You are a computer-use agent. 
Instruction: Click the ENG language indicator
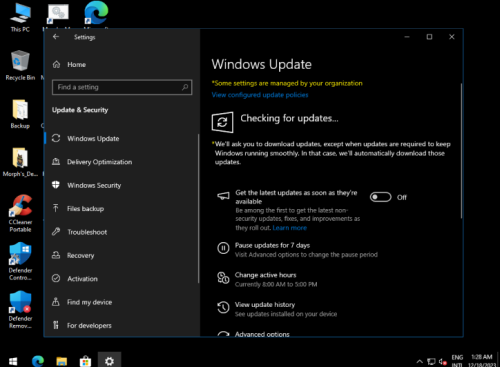click(457, 361)
